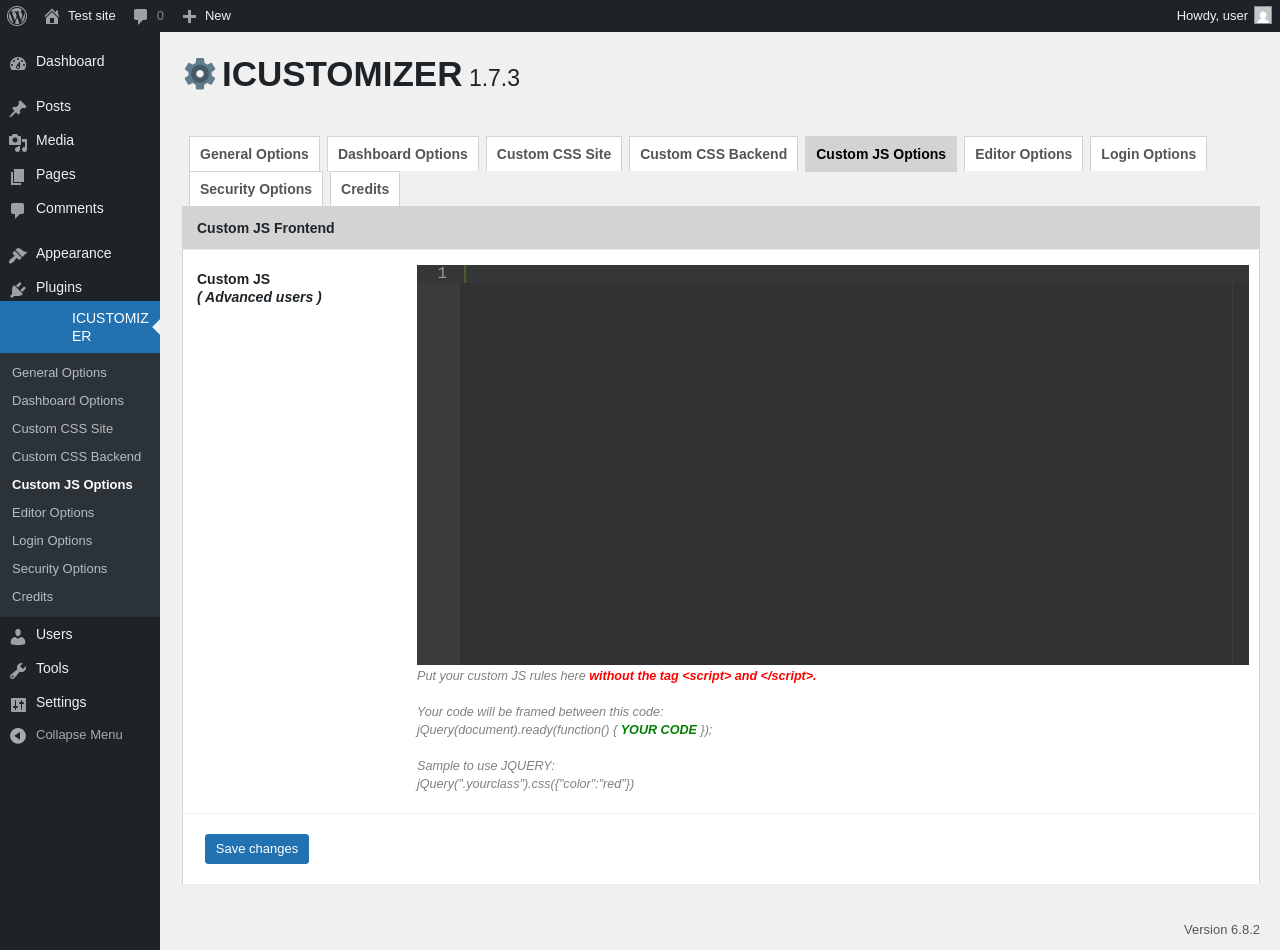Switch to the General Options tab
This screenshot has width=1280, height=950.
(254, 154)
